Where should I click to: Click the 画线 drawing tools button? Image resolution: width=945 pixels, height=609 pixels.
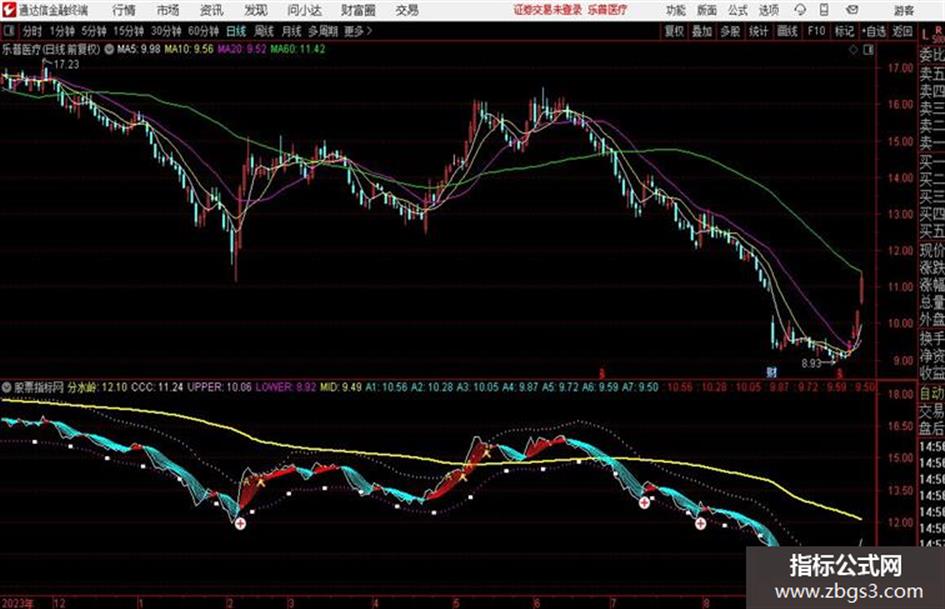[787, 31]
